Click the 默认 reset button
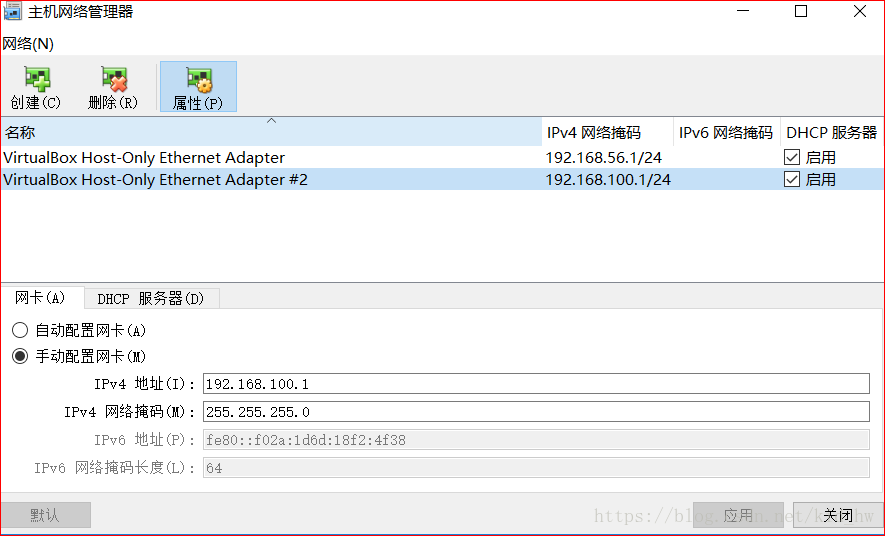The width and height of the screenshot is (885, 536). [x=45, y=515]
